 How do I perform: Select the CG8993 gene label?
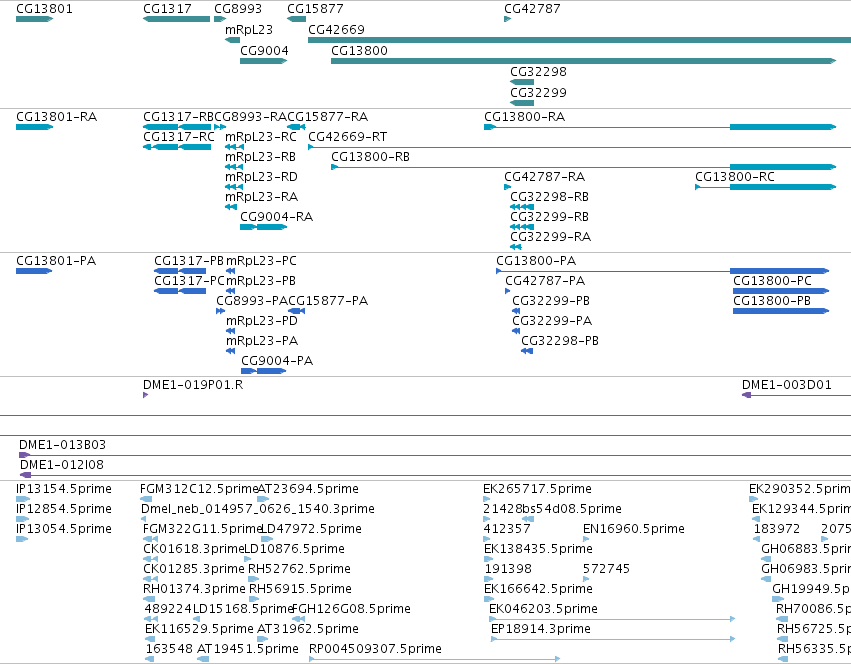(x=238, y=9)
